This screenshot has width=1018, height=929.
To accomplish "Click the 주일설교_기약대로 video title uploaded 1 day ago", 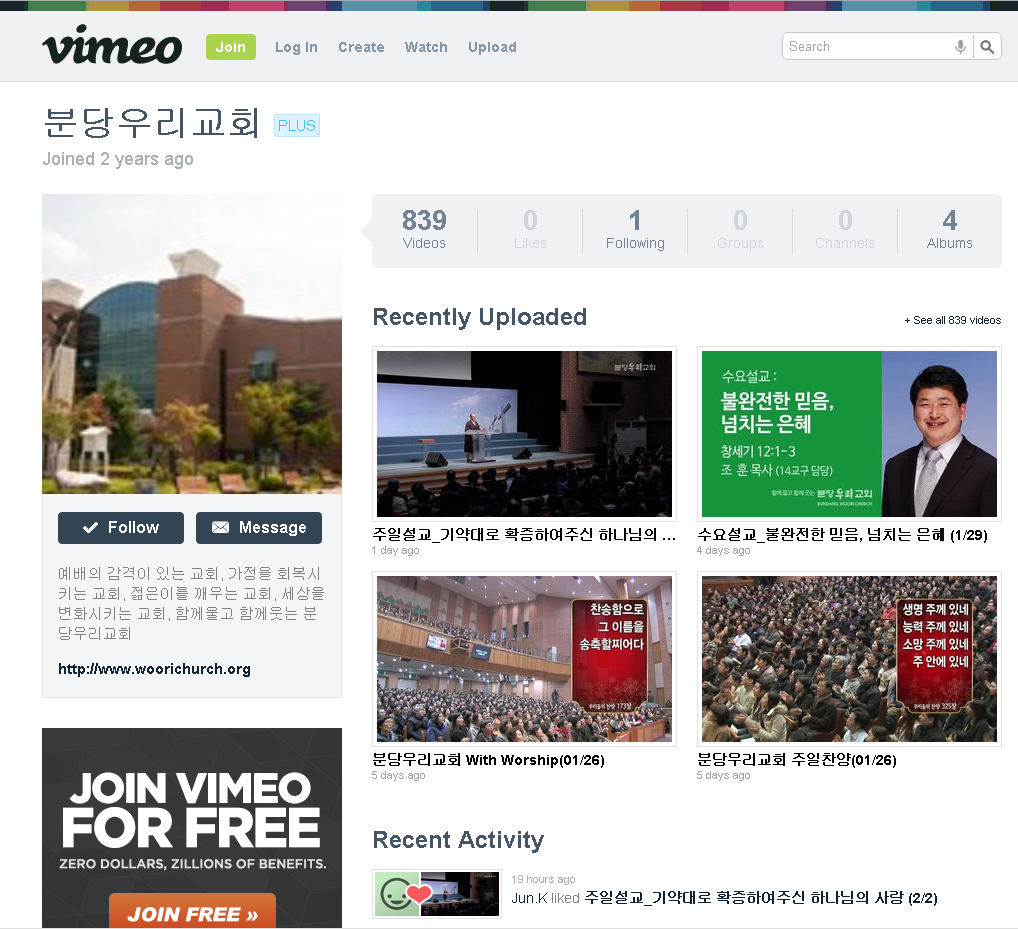I will (524, 534).
